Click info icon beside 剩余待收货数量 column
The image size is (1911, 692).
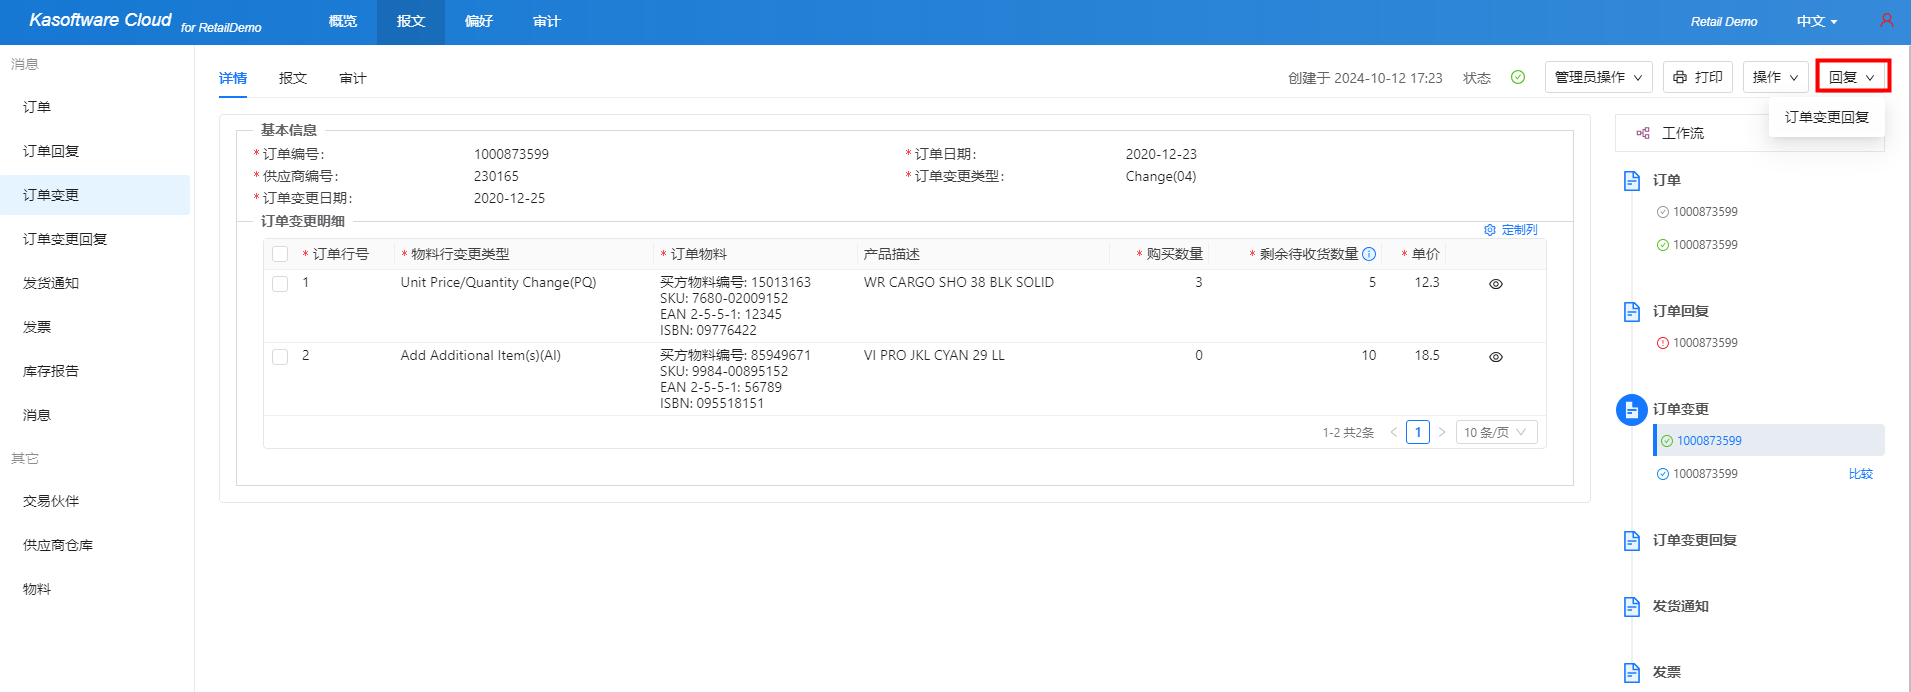pyautogui.click(x=1369, y=254)
